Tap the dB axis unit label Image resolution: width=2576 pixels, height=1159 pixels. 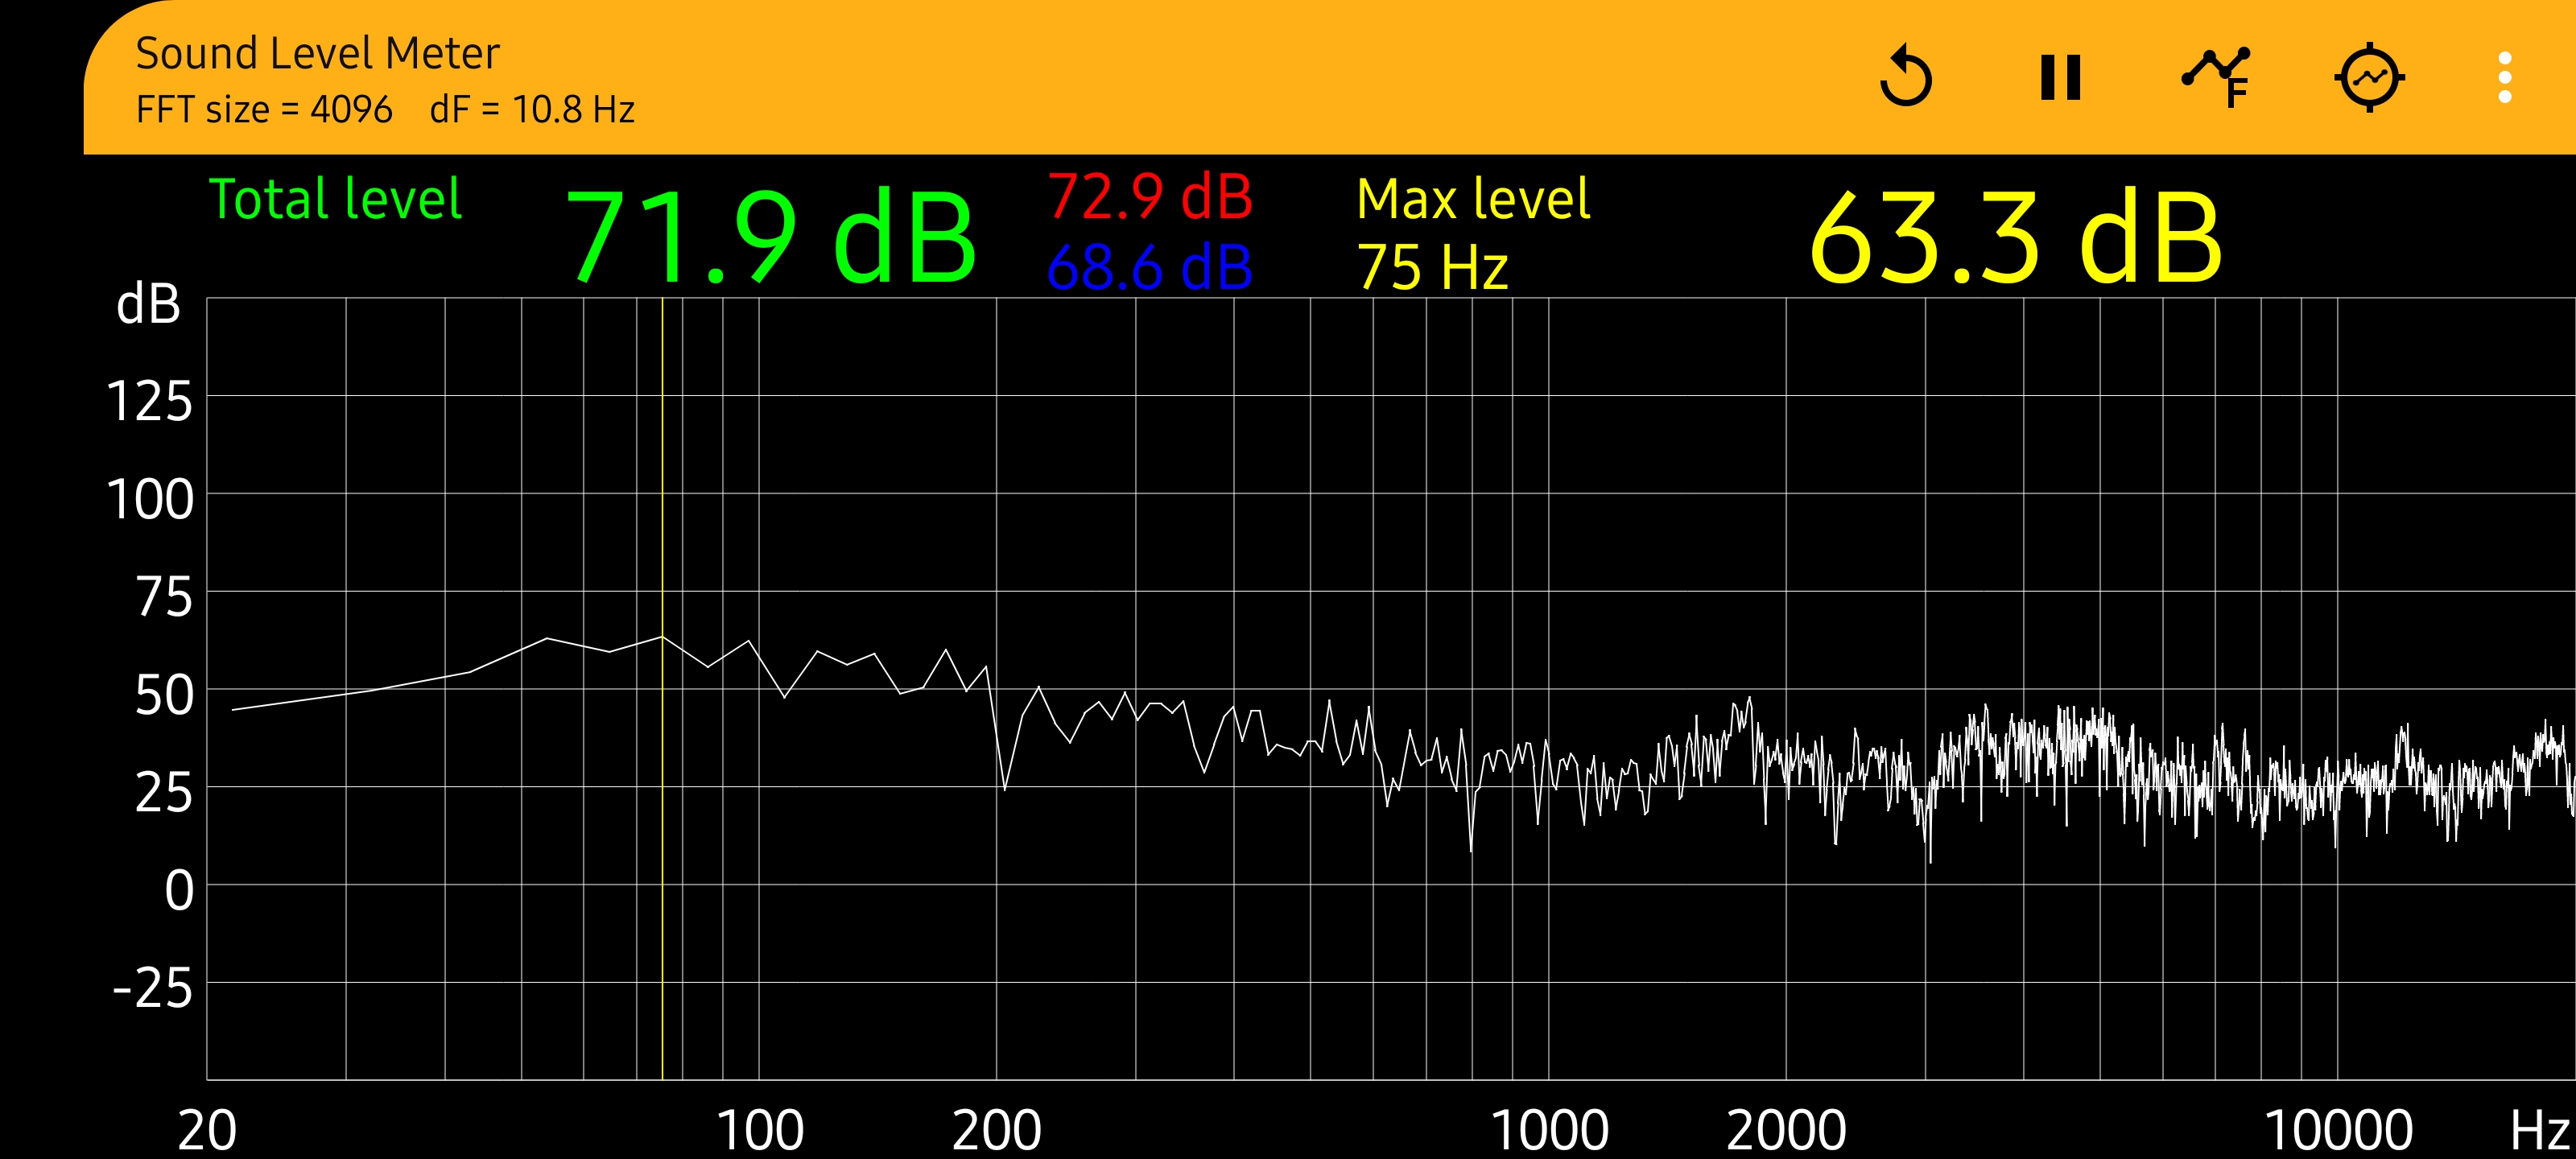[x=148, y=303]
